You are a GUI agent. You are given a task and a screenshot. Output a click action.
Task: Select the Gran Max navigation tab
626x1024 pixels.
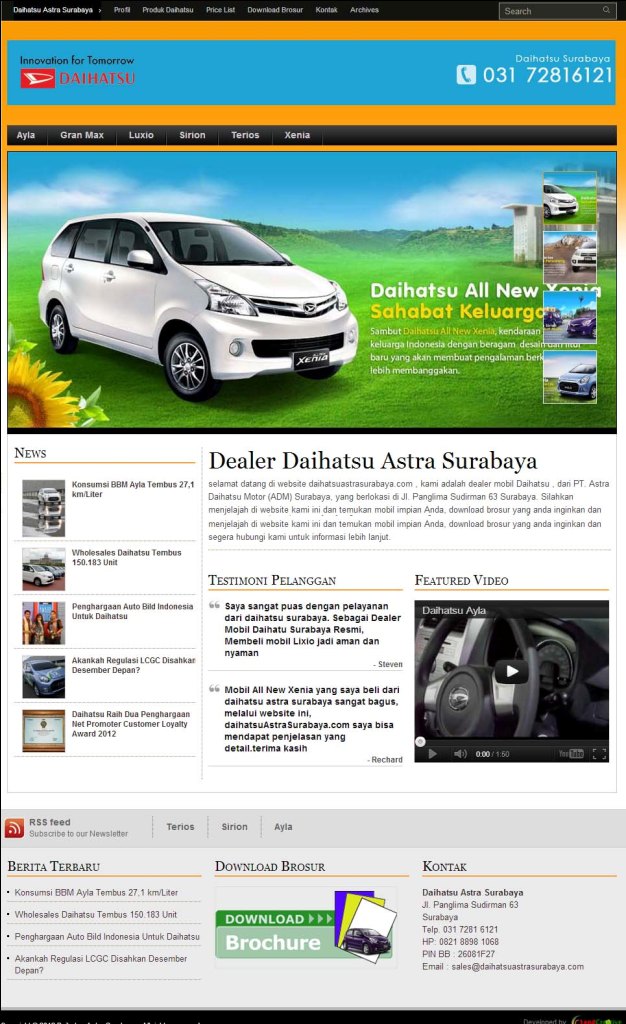click(x=82, y=135)
